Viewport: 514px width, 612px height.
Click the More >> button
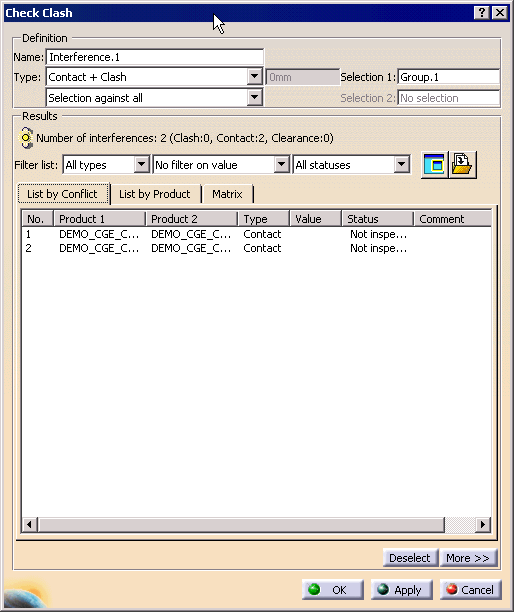point(468,558)
